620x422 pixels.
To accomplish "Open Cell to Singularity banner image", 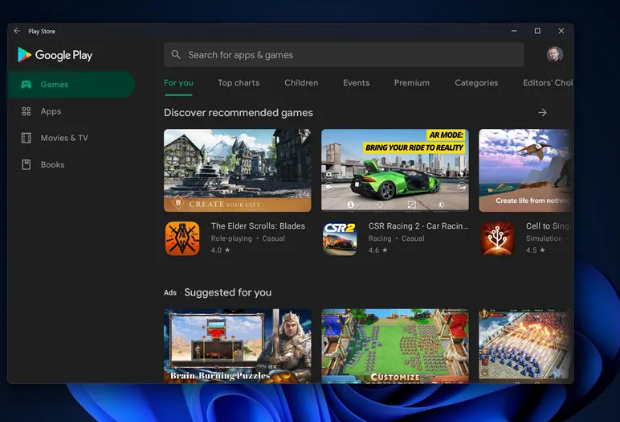I will tap(525, 170).
